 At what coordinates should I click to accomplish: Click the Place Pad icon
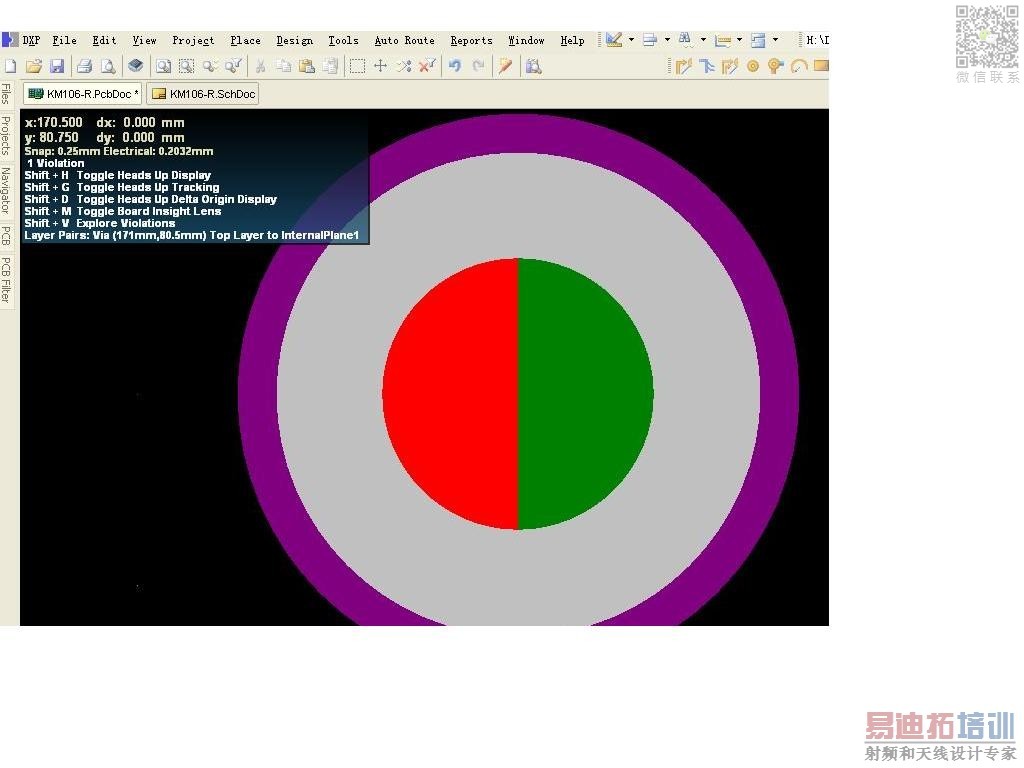click(753, 66)
